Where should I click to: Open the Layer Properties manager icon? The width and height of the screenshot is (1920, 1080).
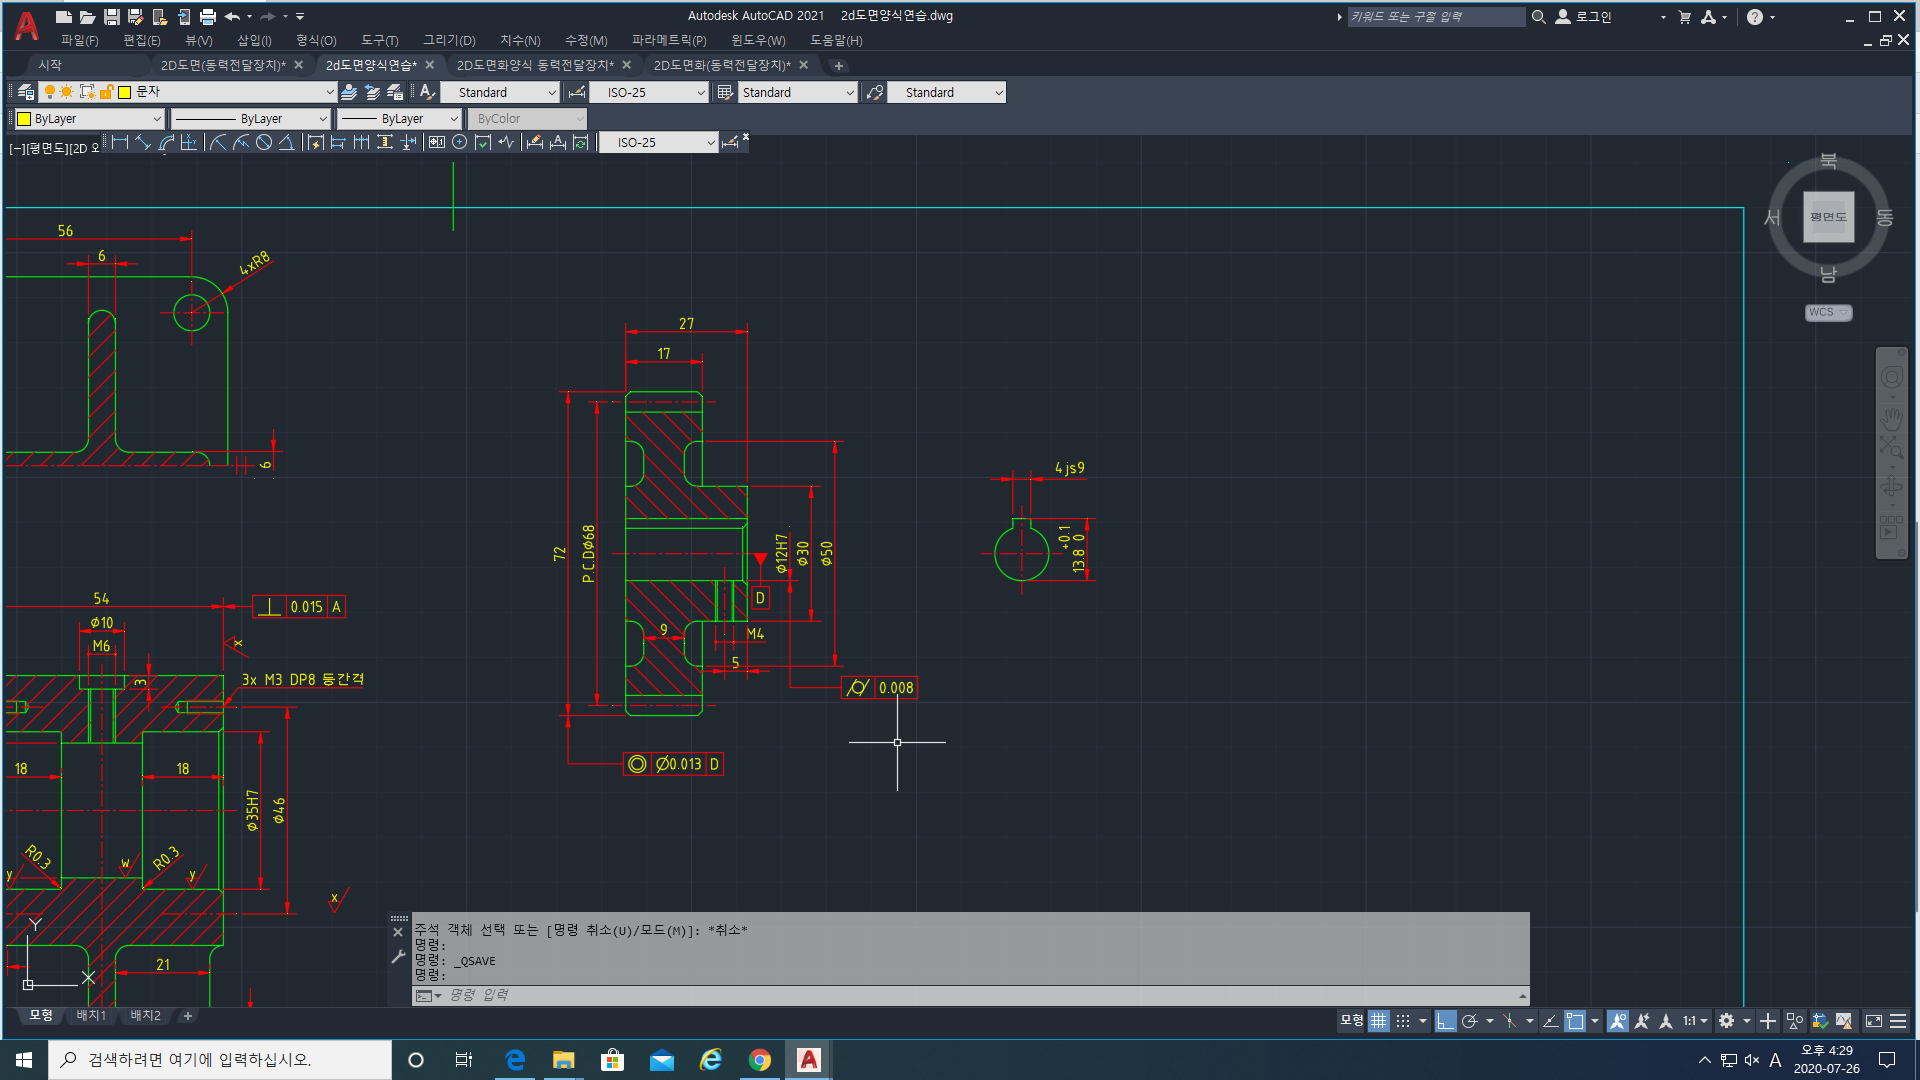click(26, 92)
